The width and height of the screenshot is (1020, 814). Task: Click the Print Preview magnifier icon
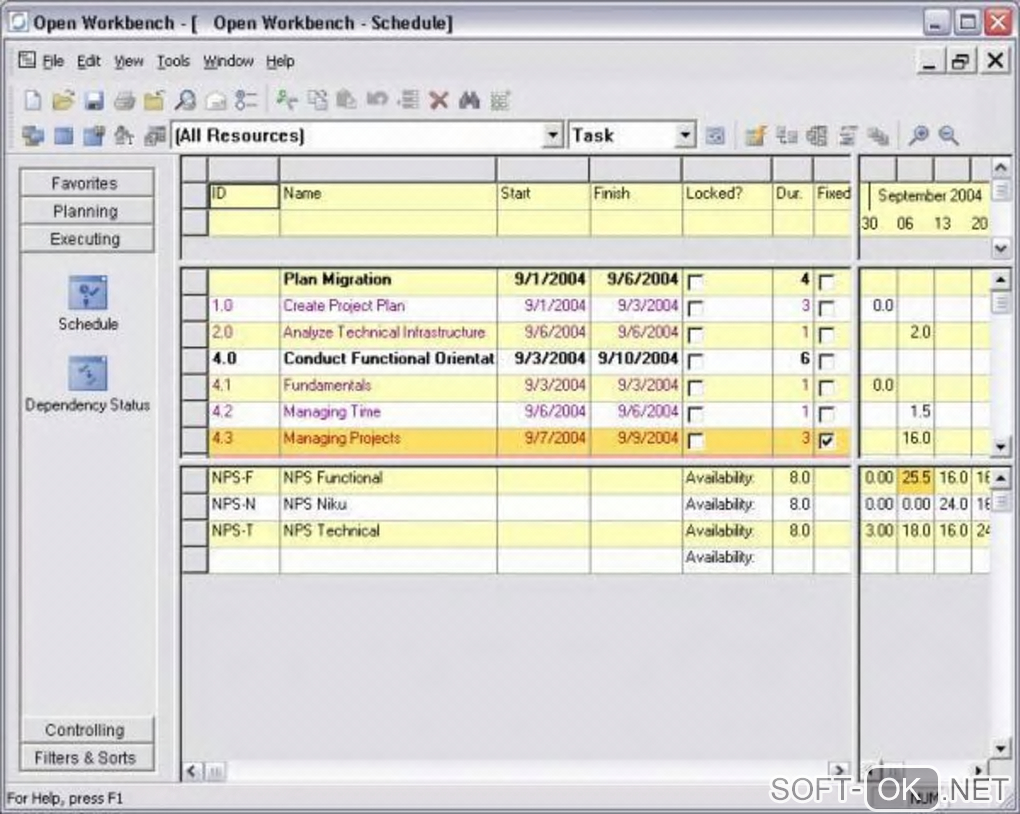pos(185,100)
